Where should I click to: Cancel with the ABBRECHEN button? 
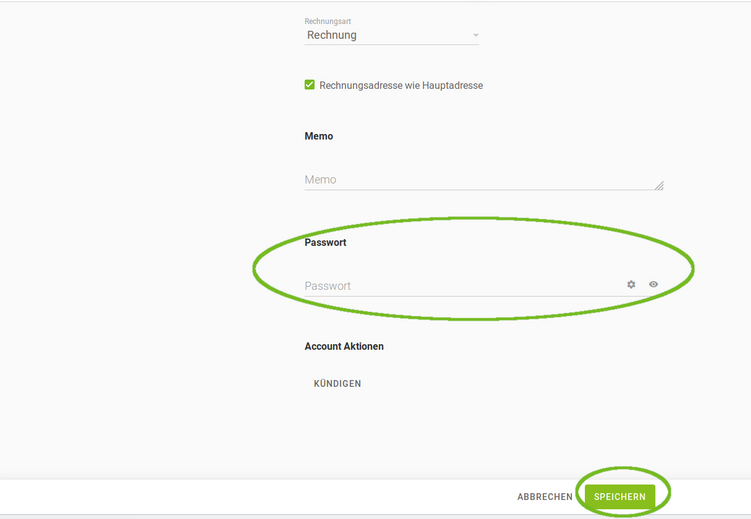point(545,496)
